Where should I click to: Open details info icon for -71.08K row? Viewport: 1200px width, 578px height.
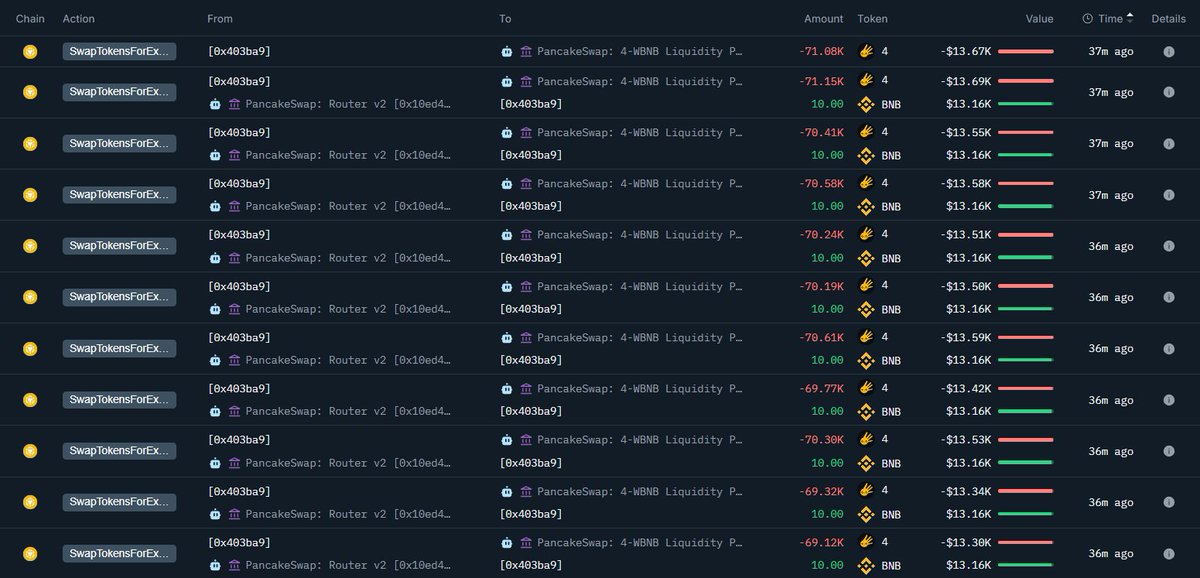pyautogui.click(x=1168, y=51)
